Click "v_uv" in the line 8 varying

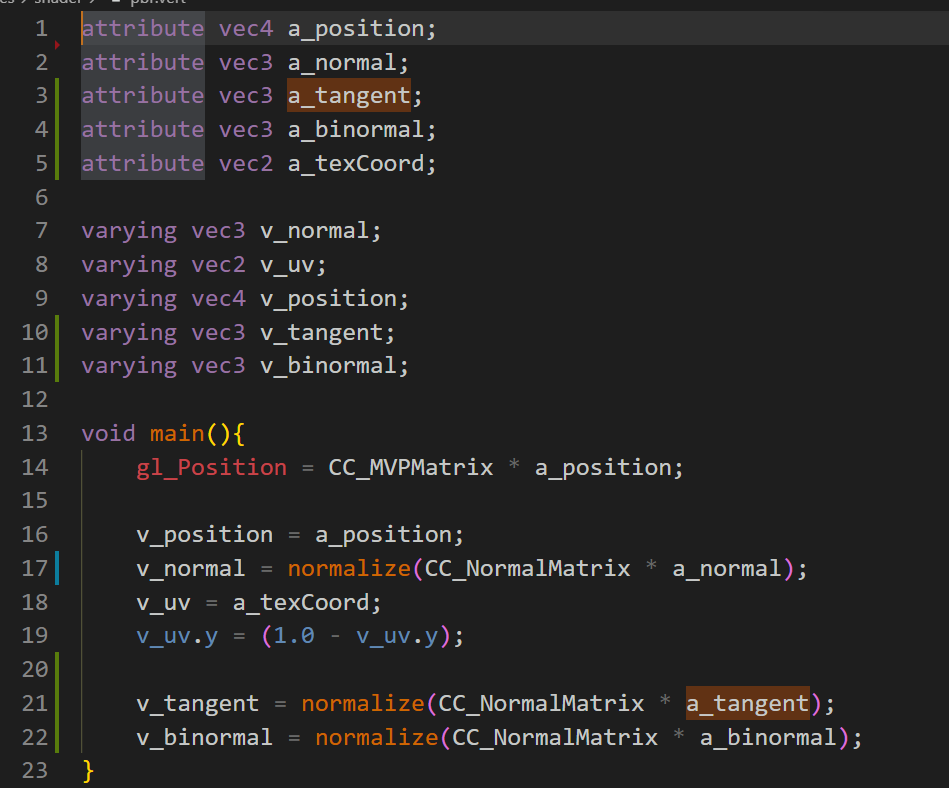point(287,265)
